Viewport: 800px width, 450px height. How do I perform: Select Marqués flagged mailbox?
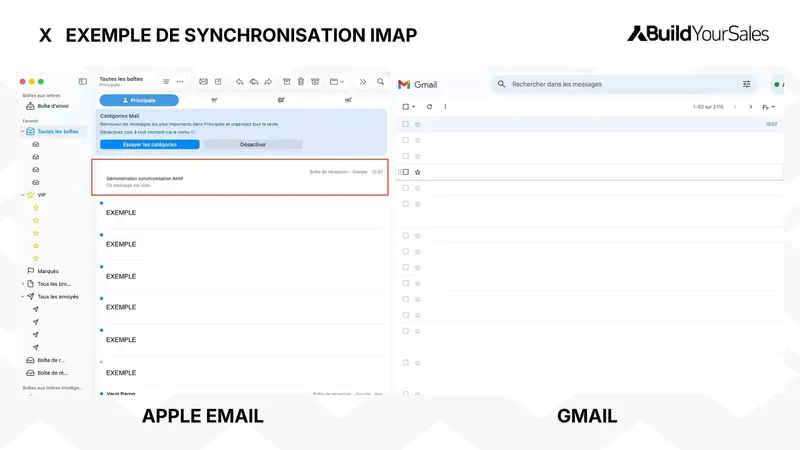point(43,271)
